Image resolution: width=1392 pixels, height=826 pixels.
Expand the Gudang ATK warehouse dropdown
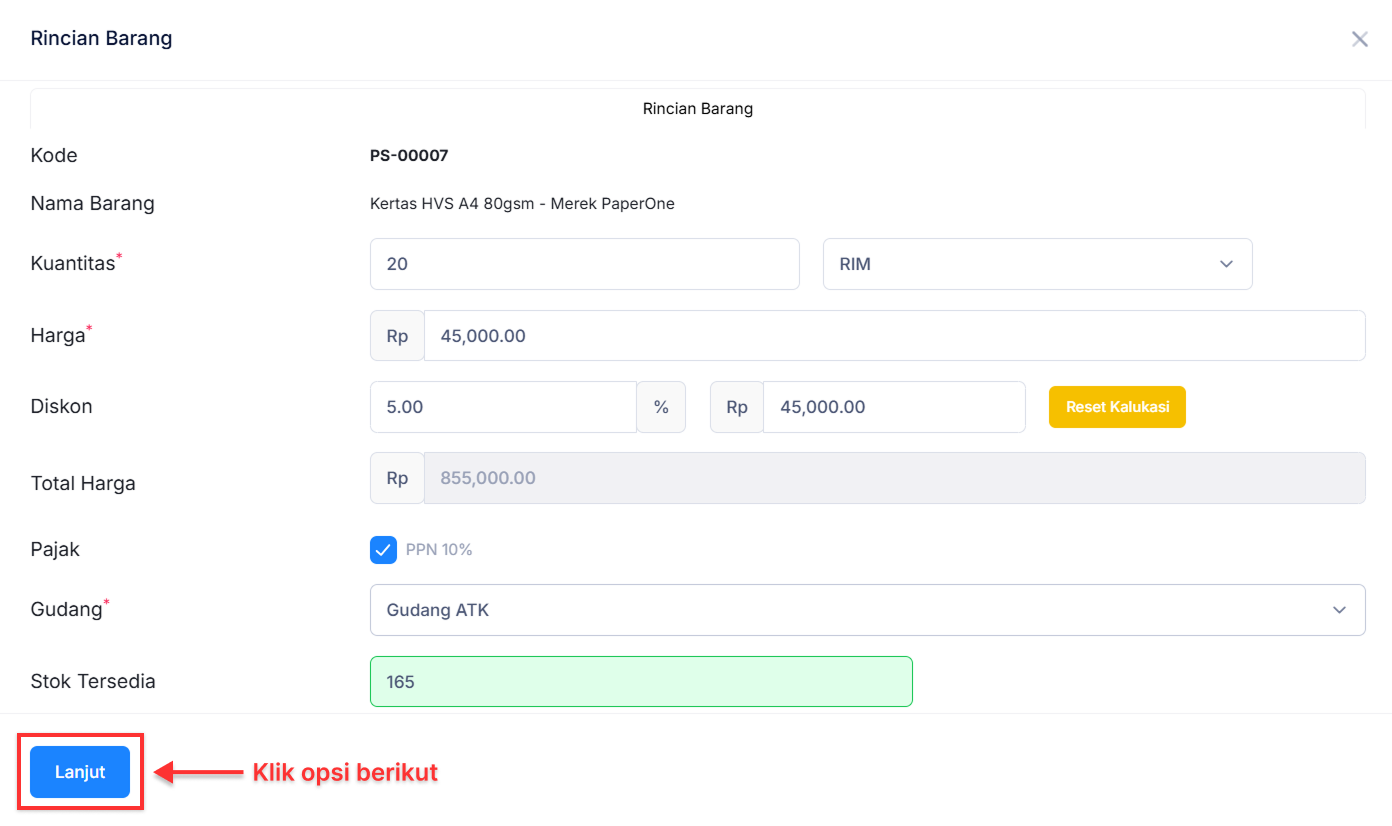(x=866, y=610)
